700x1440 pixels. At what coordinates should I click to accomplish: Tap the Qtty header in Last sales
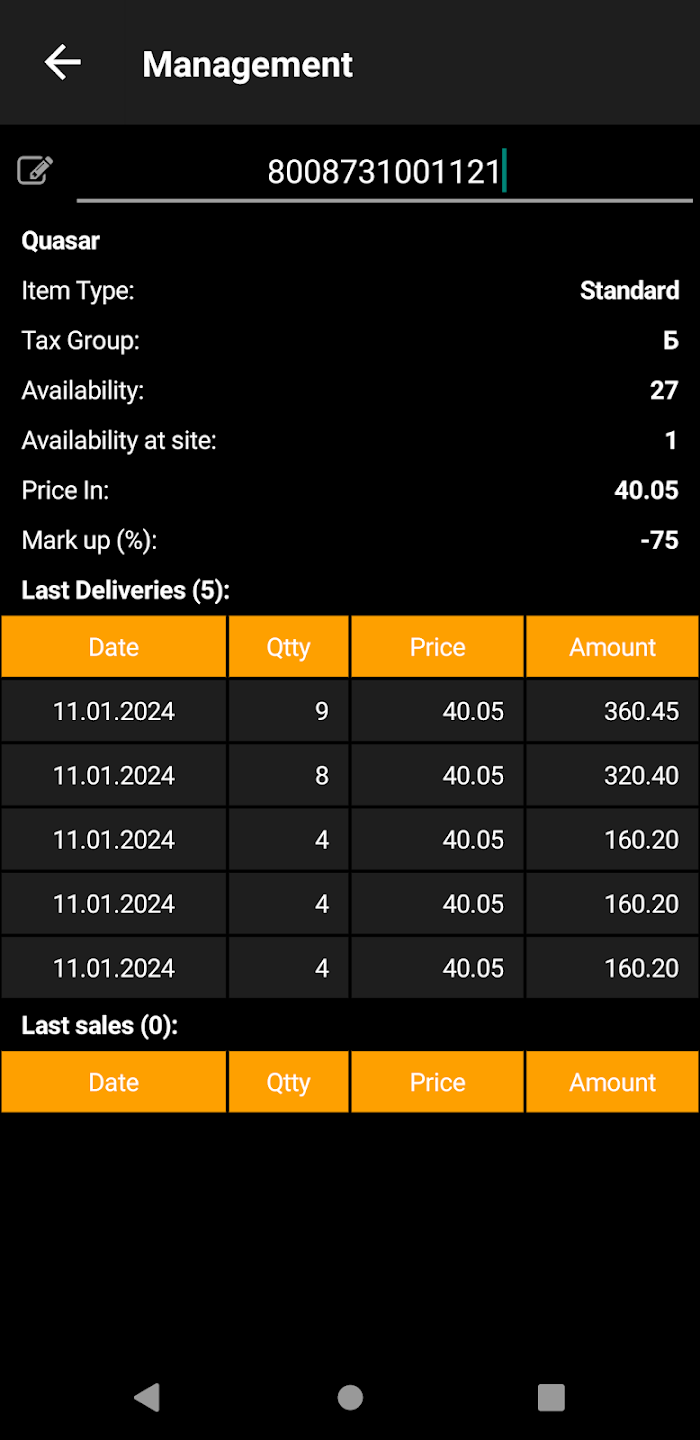coord(288,1082)
